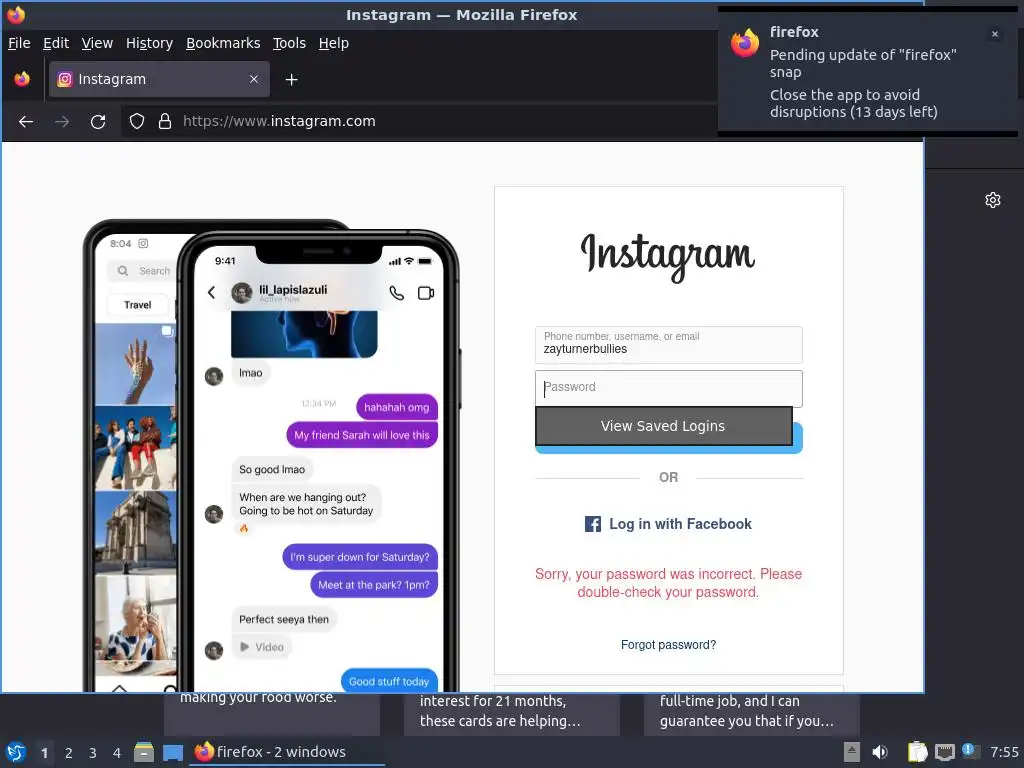The width and height of the screenshot is (1024, 768).
Task: Click the Firefox icon in the notification
Action: tap(744, 42)
